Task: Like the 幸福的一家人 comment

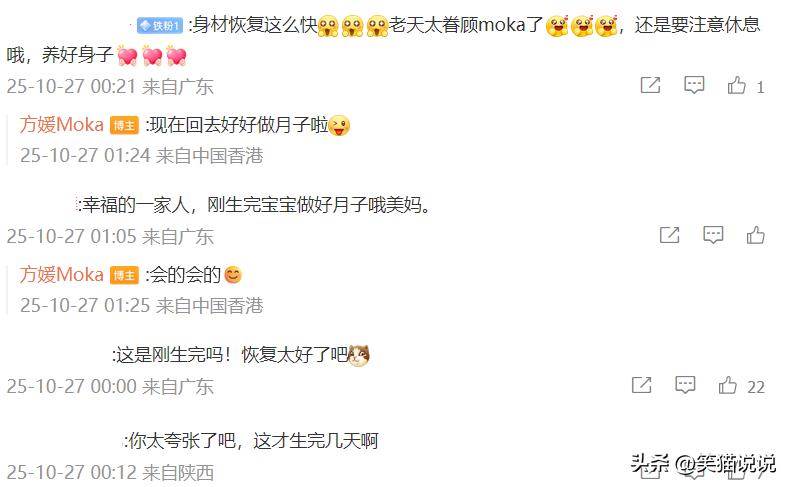Action: [x=755, y=235]
